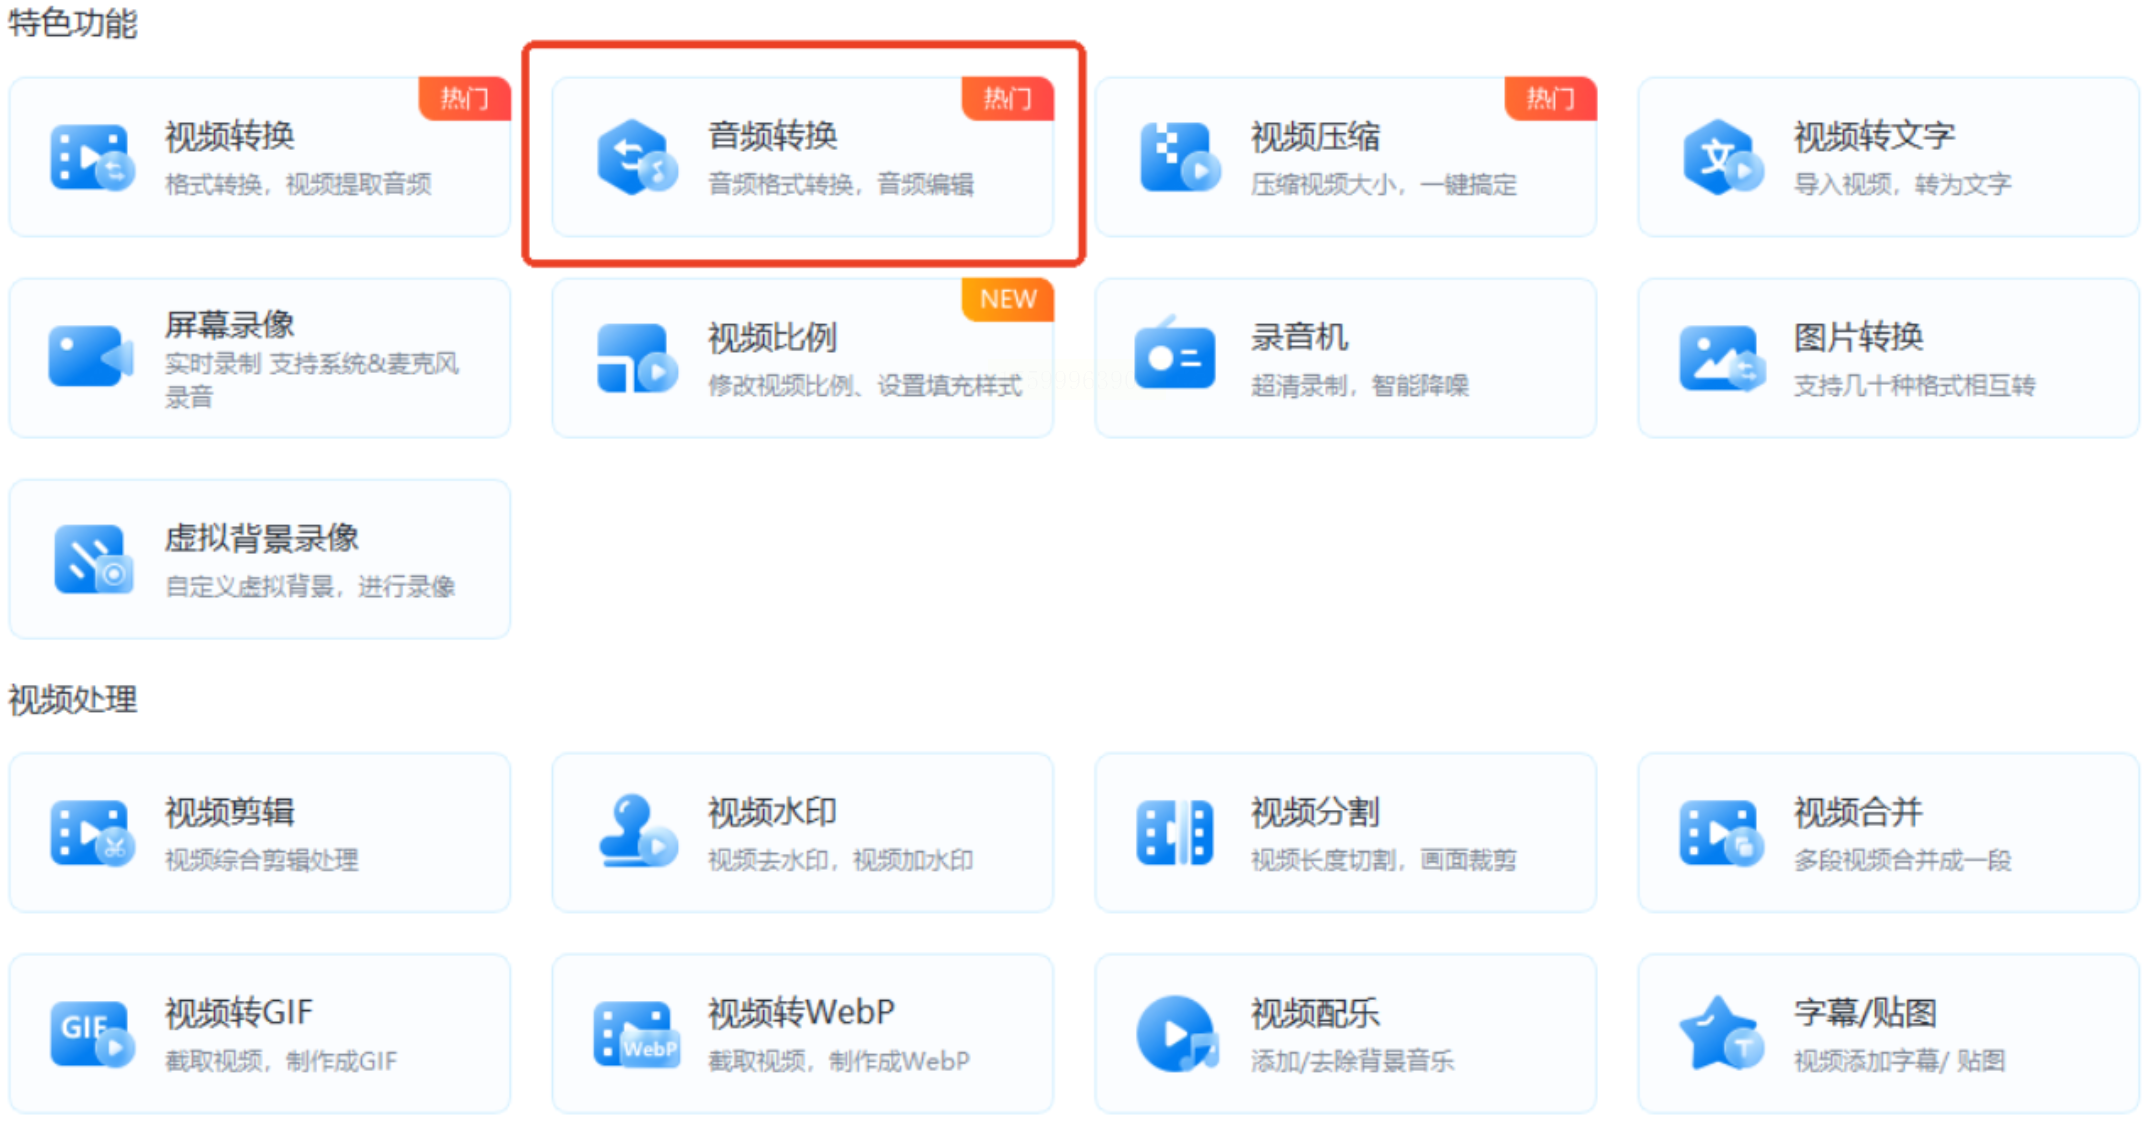Click the 视频比例 ratio icon
The image size is (2154, 1126).
[x=635, y=359]
